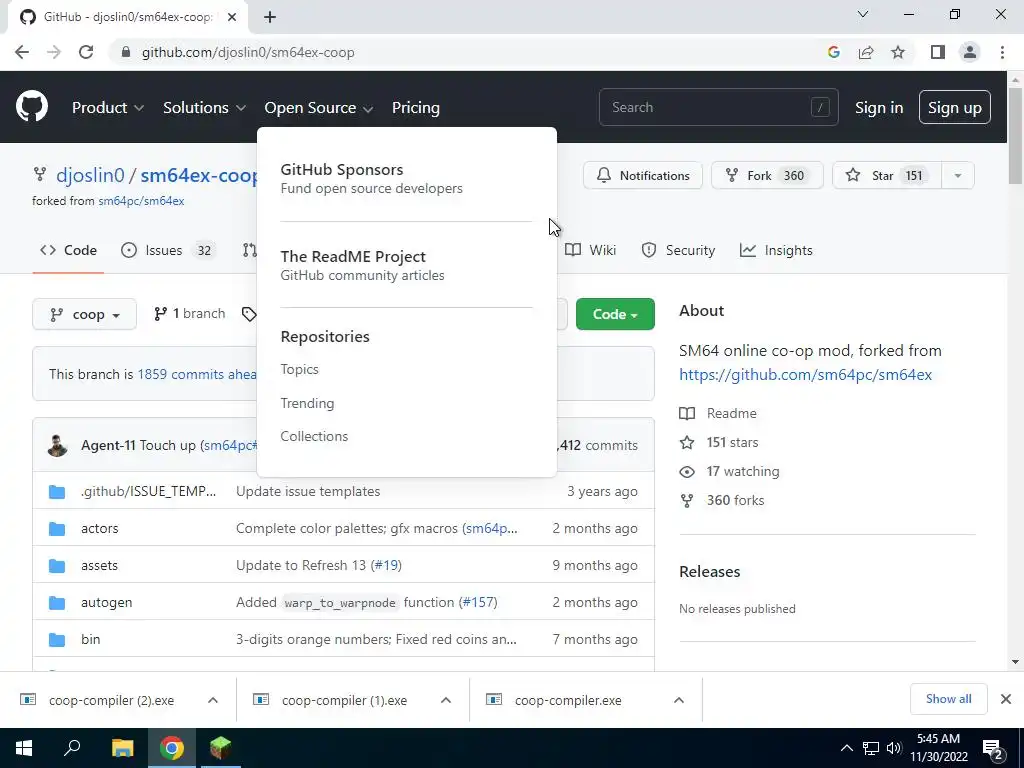Collapse the Open Source menu

click(x=319, y=108)
